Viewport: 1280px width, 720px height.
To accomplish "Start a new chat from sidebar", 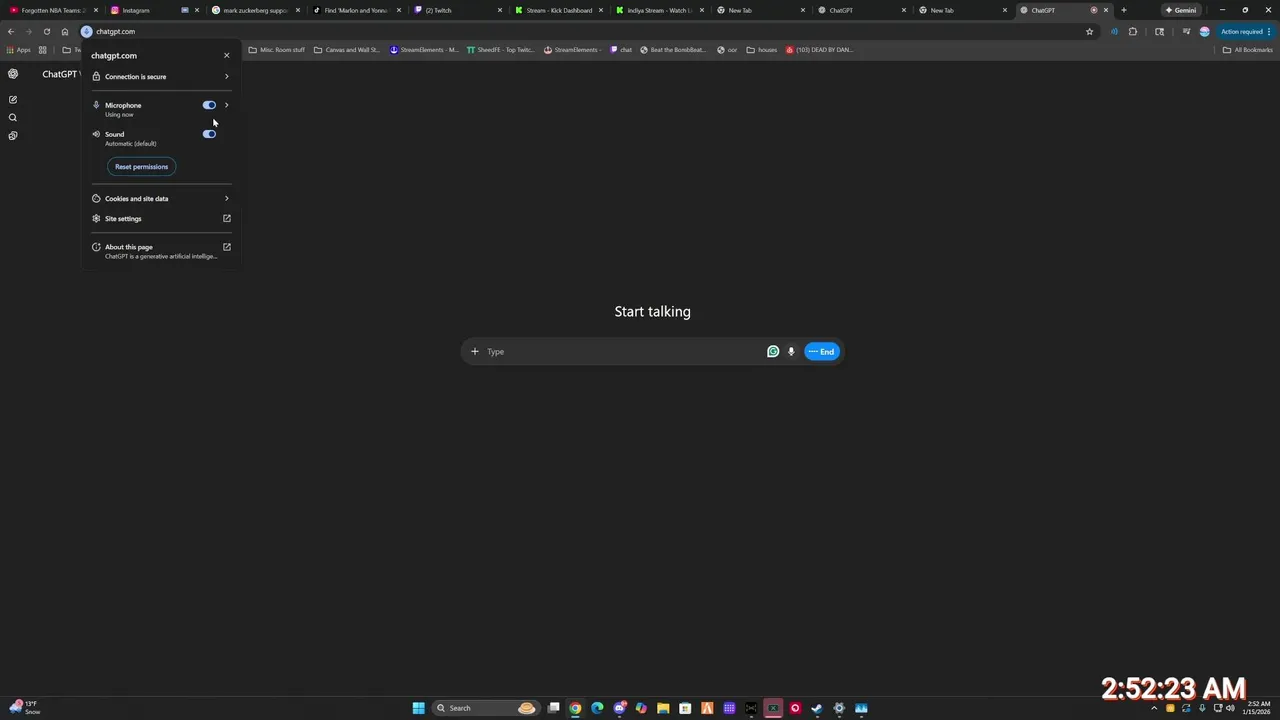I will 13,100.
